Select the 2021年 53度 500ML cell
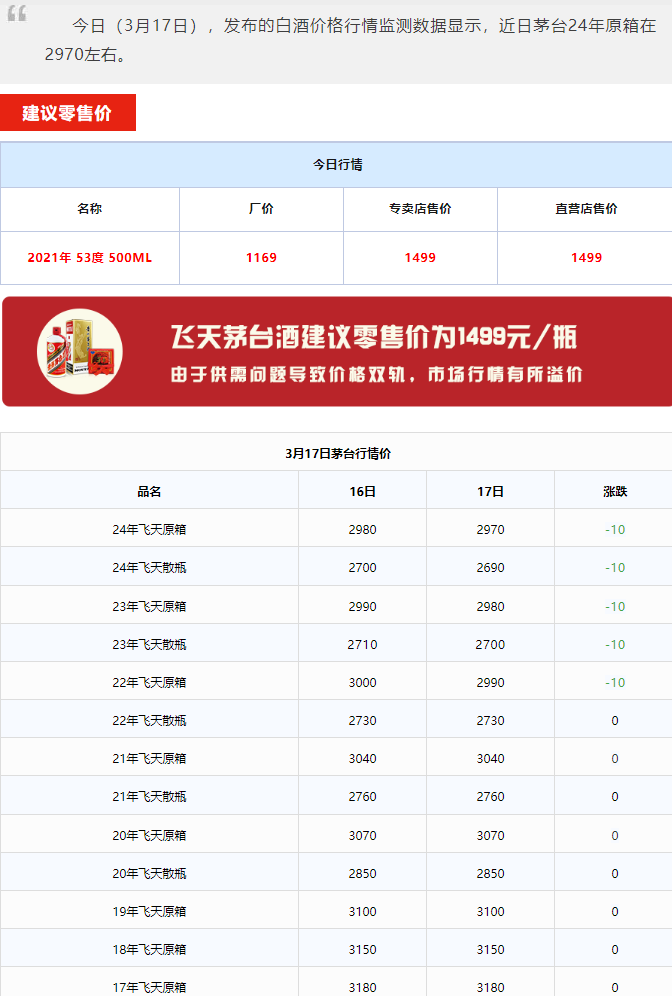672x996 pixels. (x=90, y=258)
